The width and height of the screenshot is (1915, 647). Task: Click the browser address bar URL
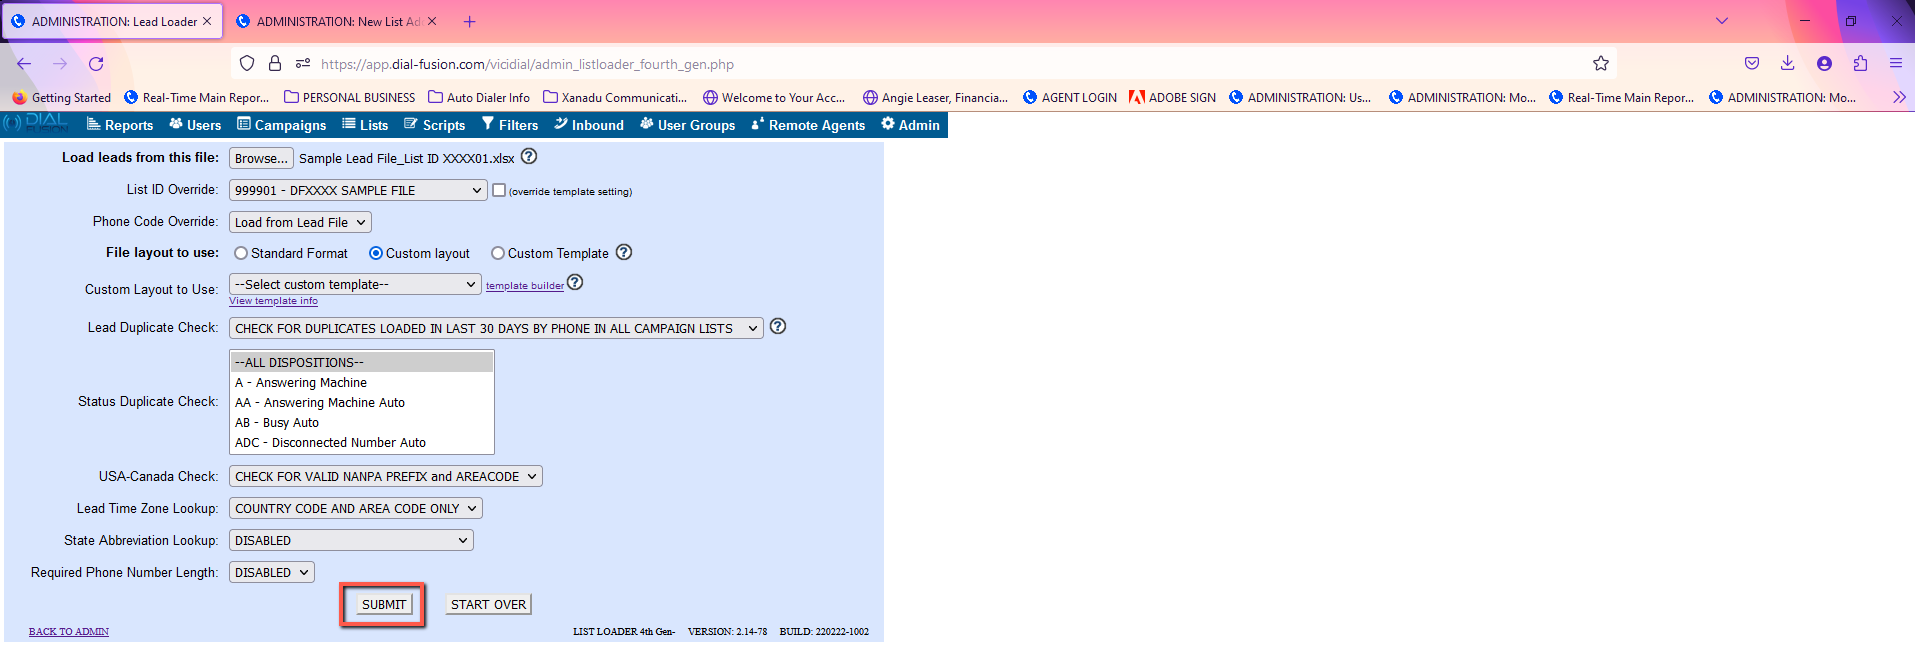click(527, 64)
